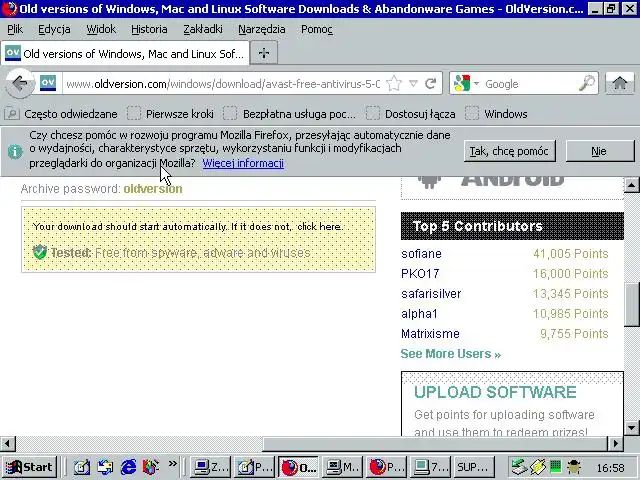Click the Nie button in notification bar

tap(600, 151)
